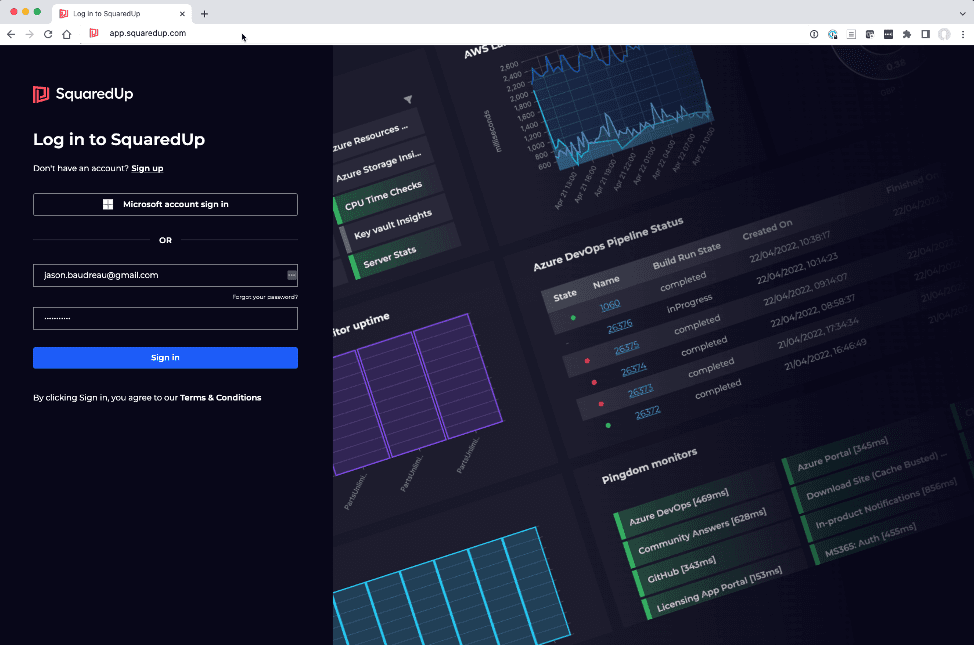The height and width of the screenshot is (645, 974).
Task: Go to the browser home page icon
Action: pos(67,34)
